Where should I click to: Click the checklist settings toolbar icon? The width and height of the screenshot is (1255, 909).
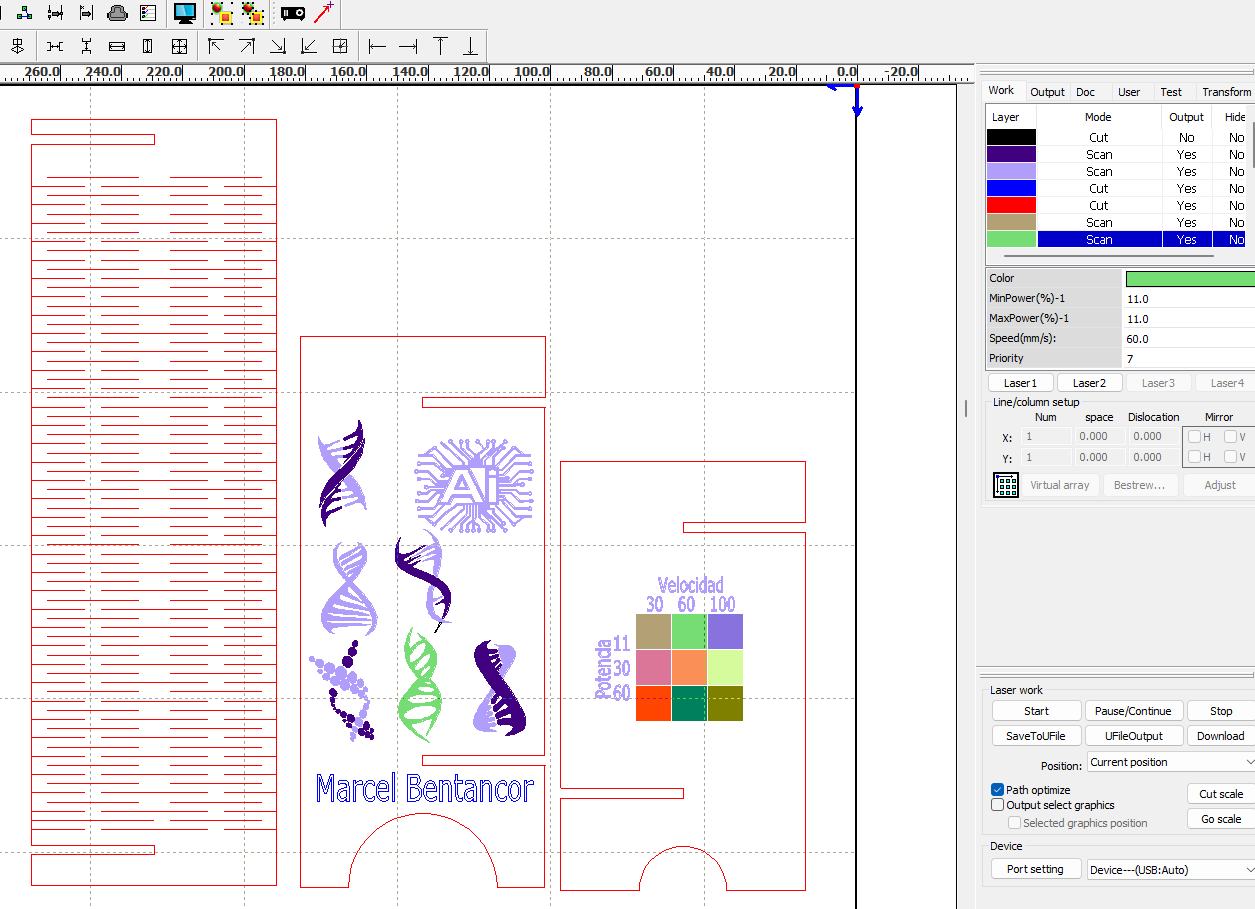click(148, 13)
